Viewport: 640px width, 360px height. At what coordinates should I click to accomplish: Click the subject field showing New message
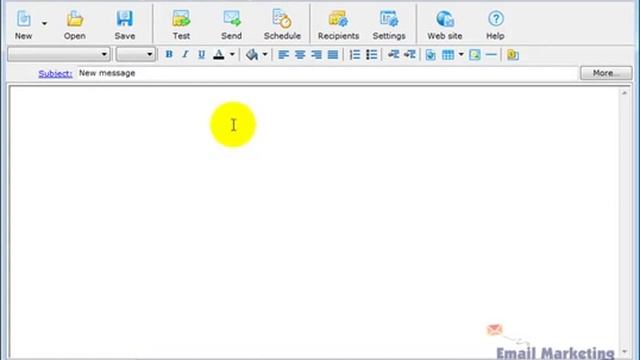click(x=327, y=73)
